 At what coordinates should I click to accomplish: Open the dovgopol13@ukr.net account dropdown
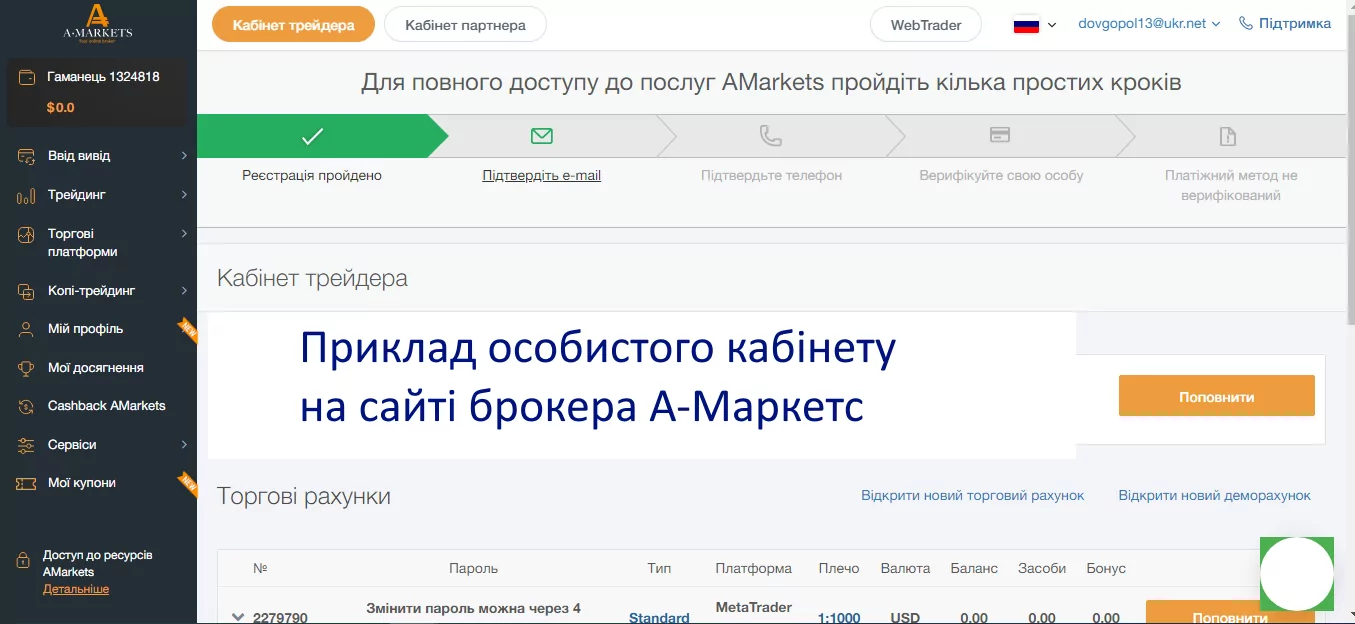[1149, 23]
